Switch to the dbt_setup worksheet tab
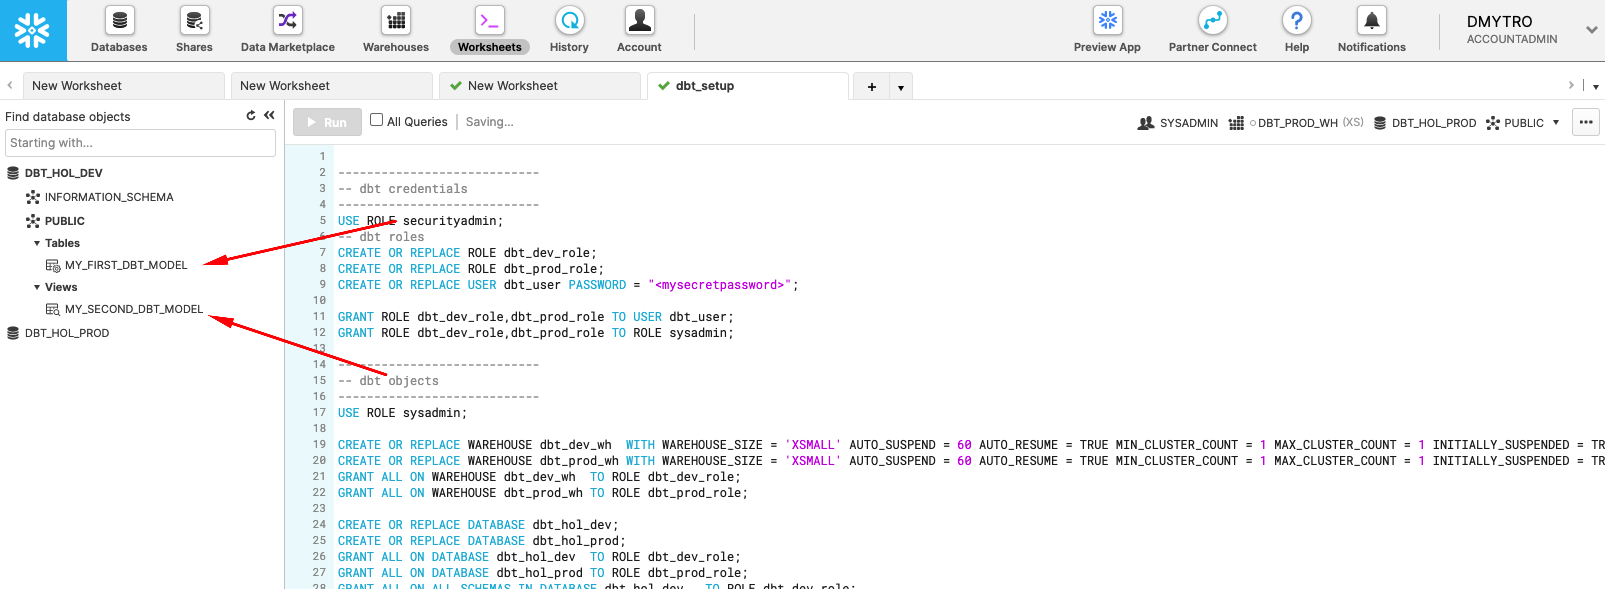Viewport: 1605px width, 589px height. tap(705, 86)
